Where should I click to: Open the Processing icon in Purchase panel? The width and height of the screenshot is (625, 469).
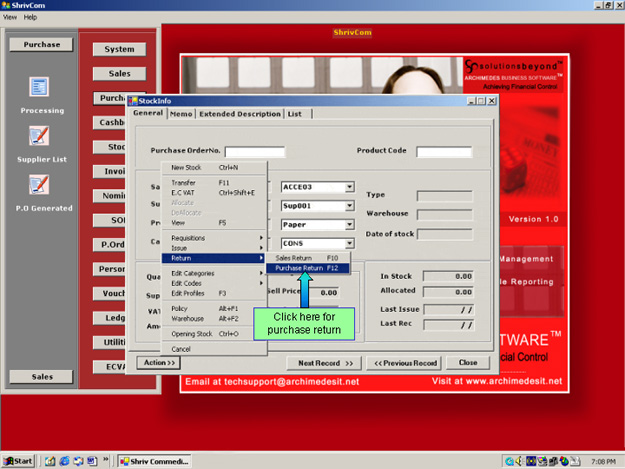click(39, 89)
